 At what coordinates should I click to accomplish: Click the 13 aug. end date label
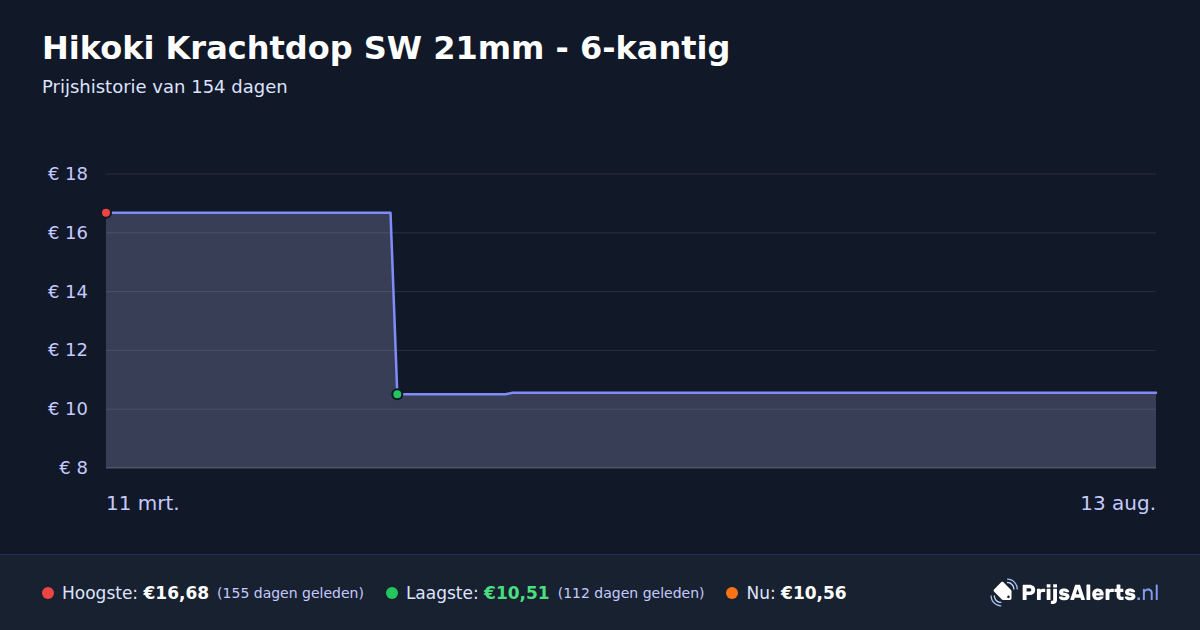(1118, 504)
